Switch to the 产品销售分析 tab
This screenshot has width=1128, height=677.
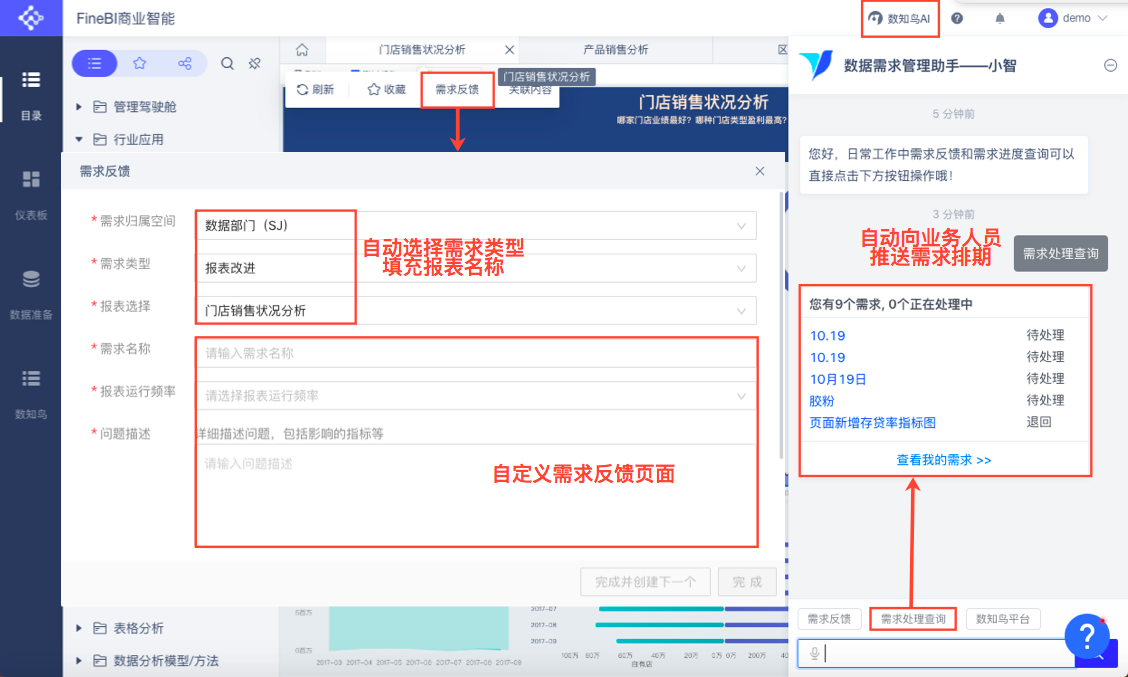click(x=616, y=50)
